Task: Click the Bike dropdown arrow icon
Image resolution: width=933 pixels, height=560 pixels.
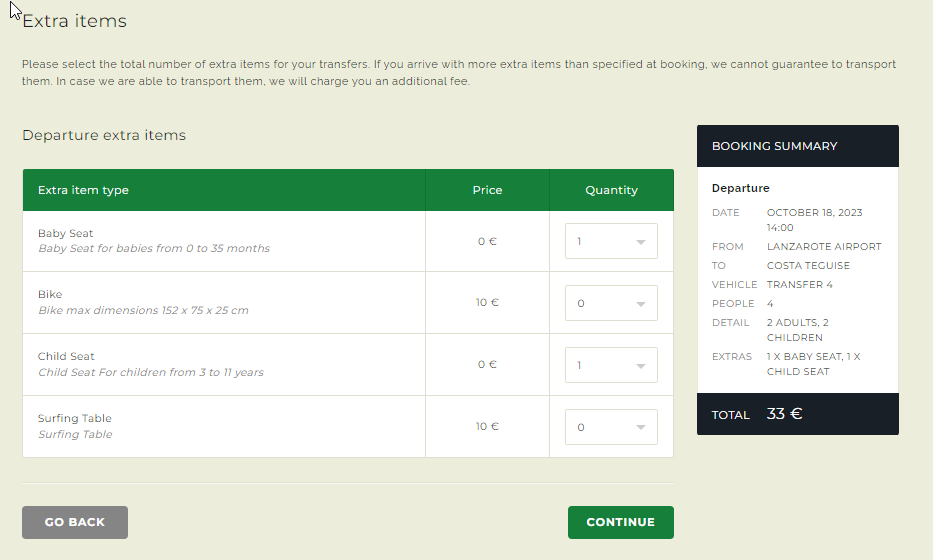Action: (x=641, y=304)
